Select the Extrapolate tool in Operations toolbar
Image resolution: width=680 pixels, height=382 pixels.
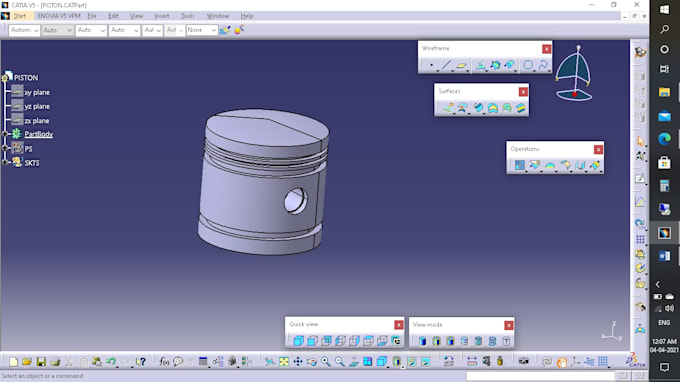[595, 165]
